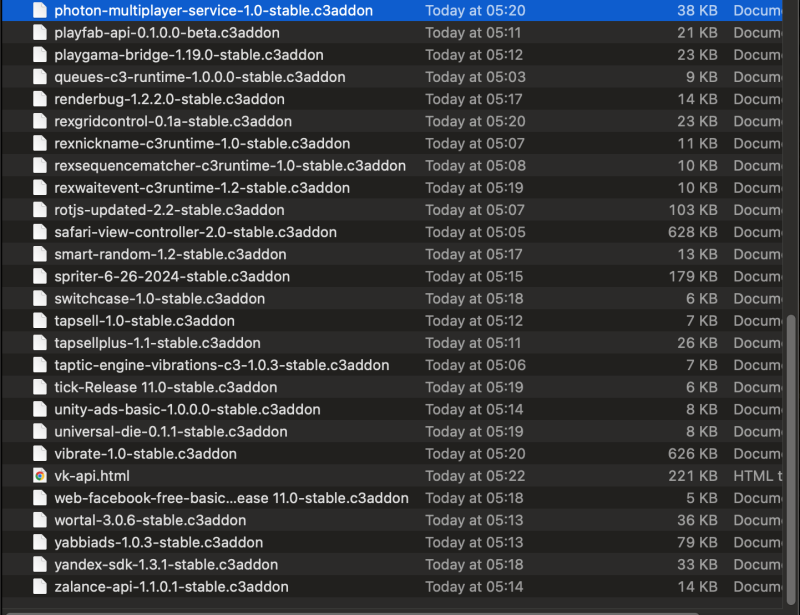The width and height of the screenshot is (800, 615).
Task: Select file name queues-c3-runtime-1.0.0.0-stable.c3addon
Action: tap(199, 77)
